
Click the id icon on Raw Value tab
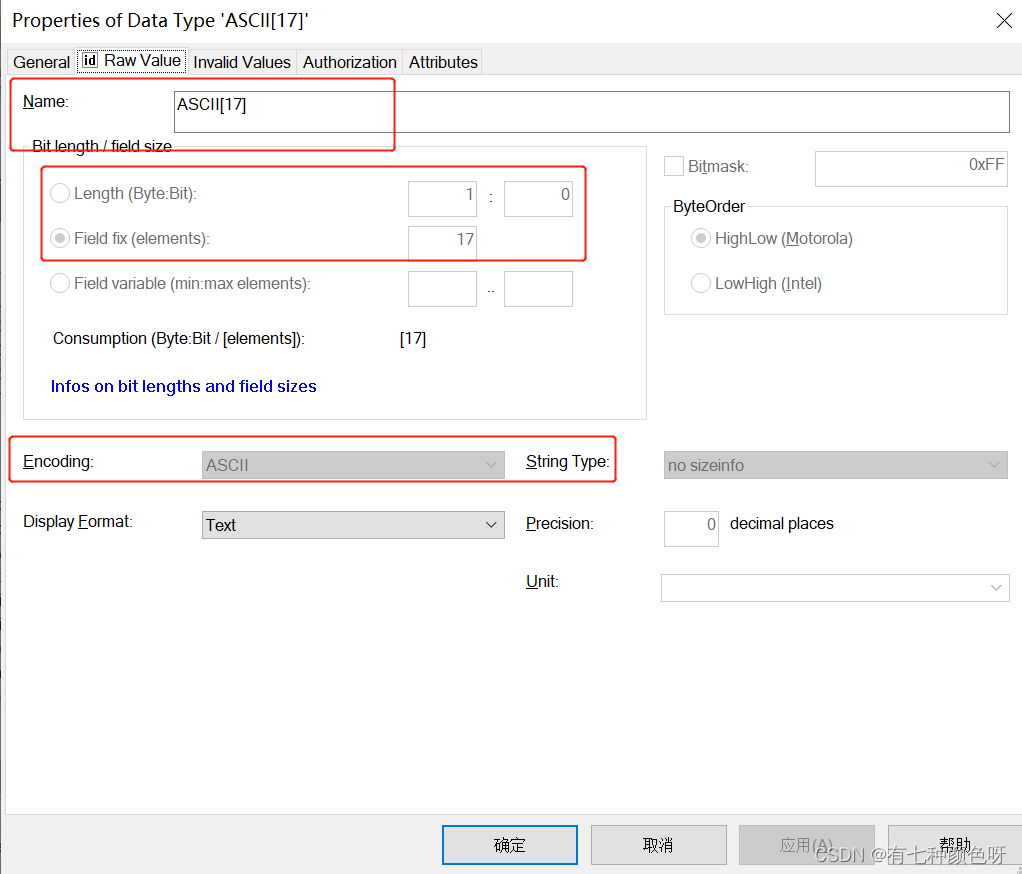click(x=90, y=61)
